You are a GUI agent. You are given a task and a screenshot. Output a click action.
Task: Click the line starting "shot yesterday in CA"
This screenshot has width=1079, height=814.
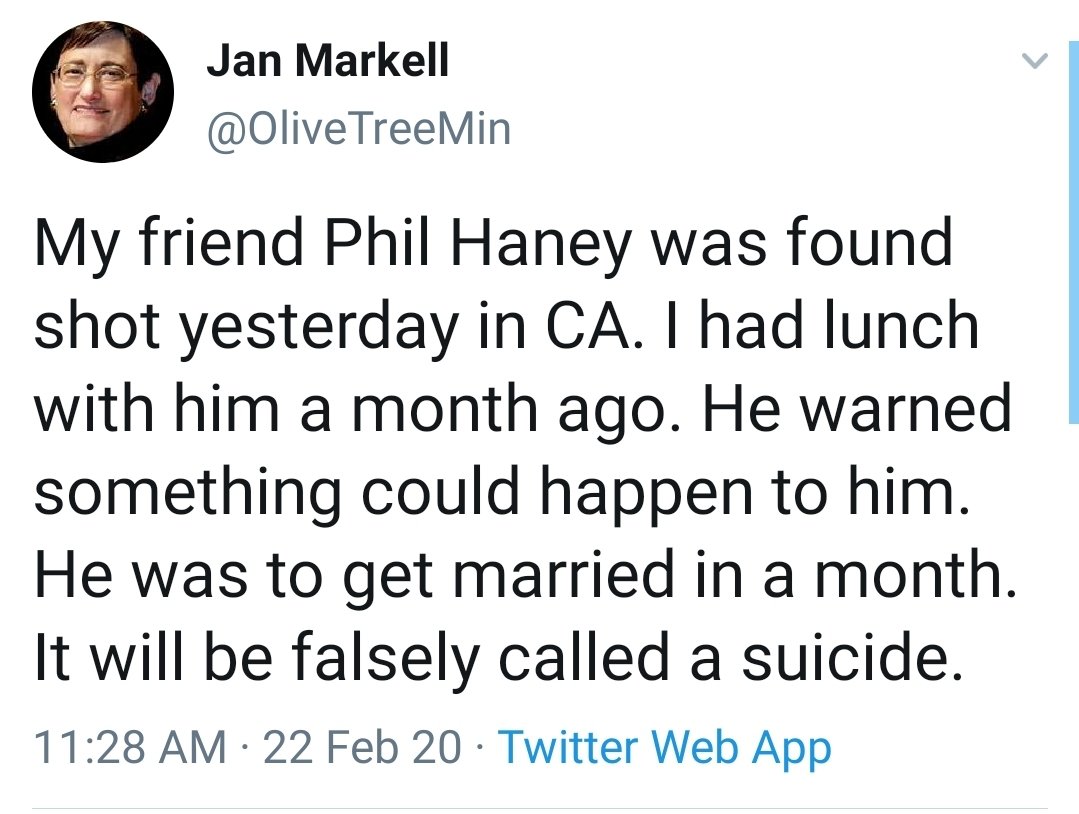(506, 327)
